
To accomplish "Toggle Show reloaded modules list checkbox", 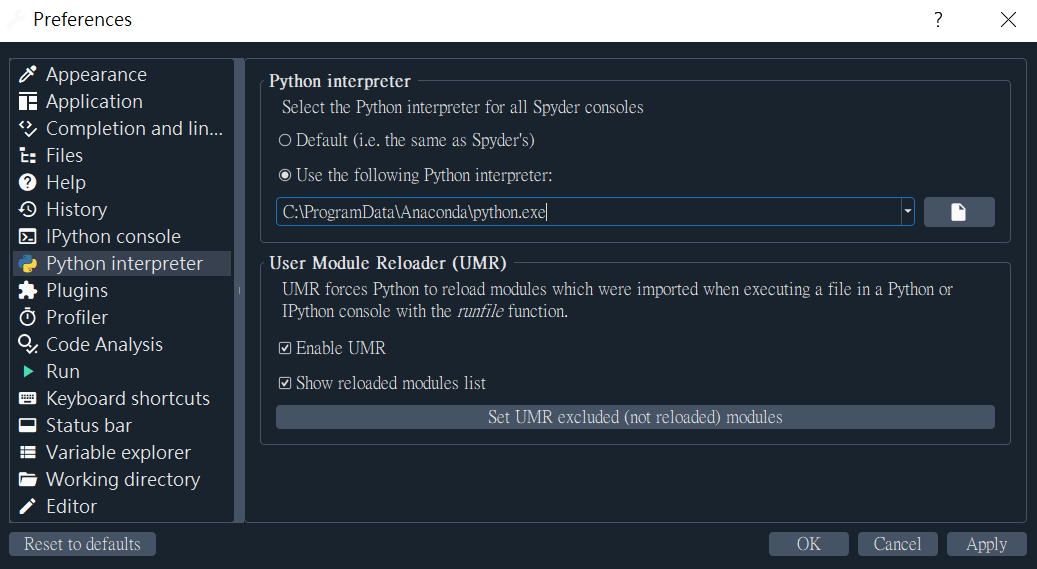I will [285, 384].
